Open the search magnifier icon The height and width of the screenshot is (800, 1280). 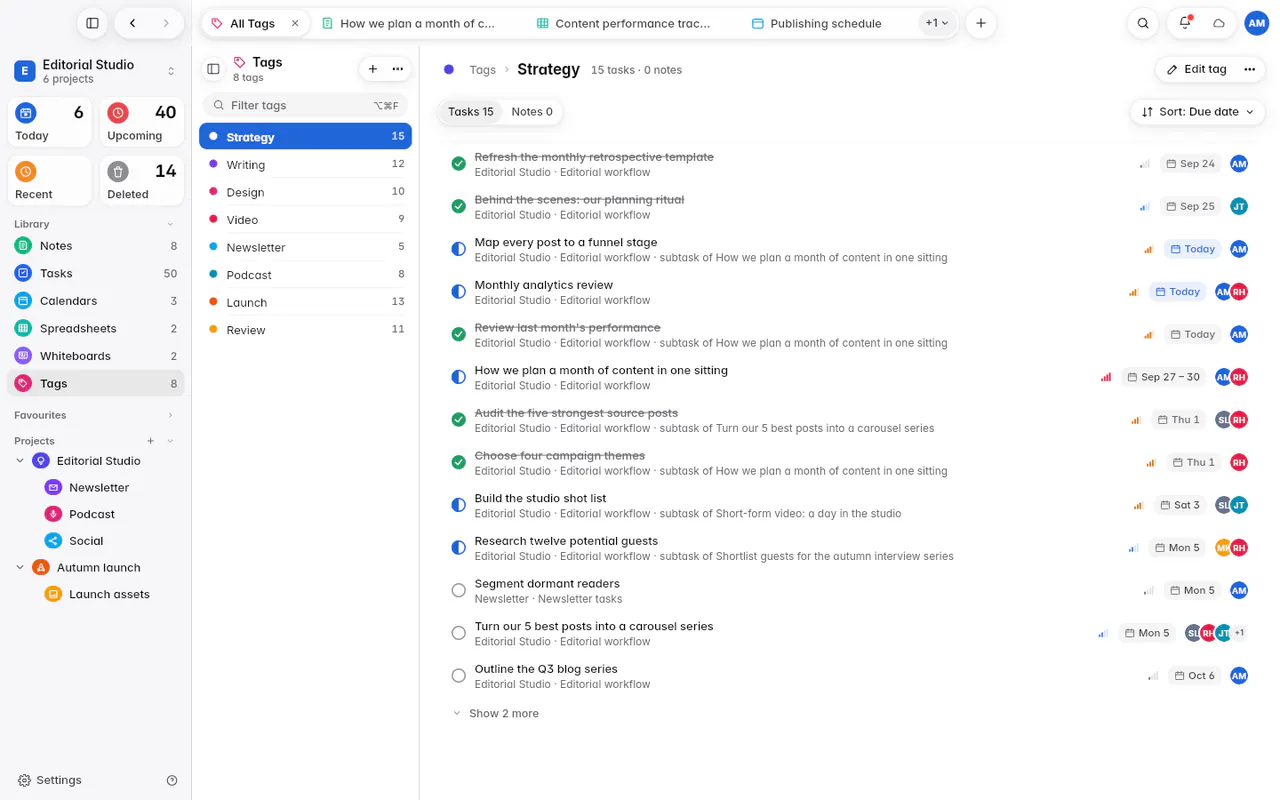(x=1143, y=23)
